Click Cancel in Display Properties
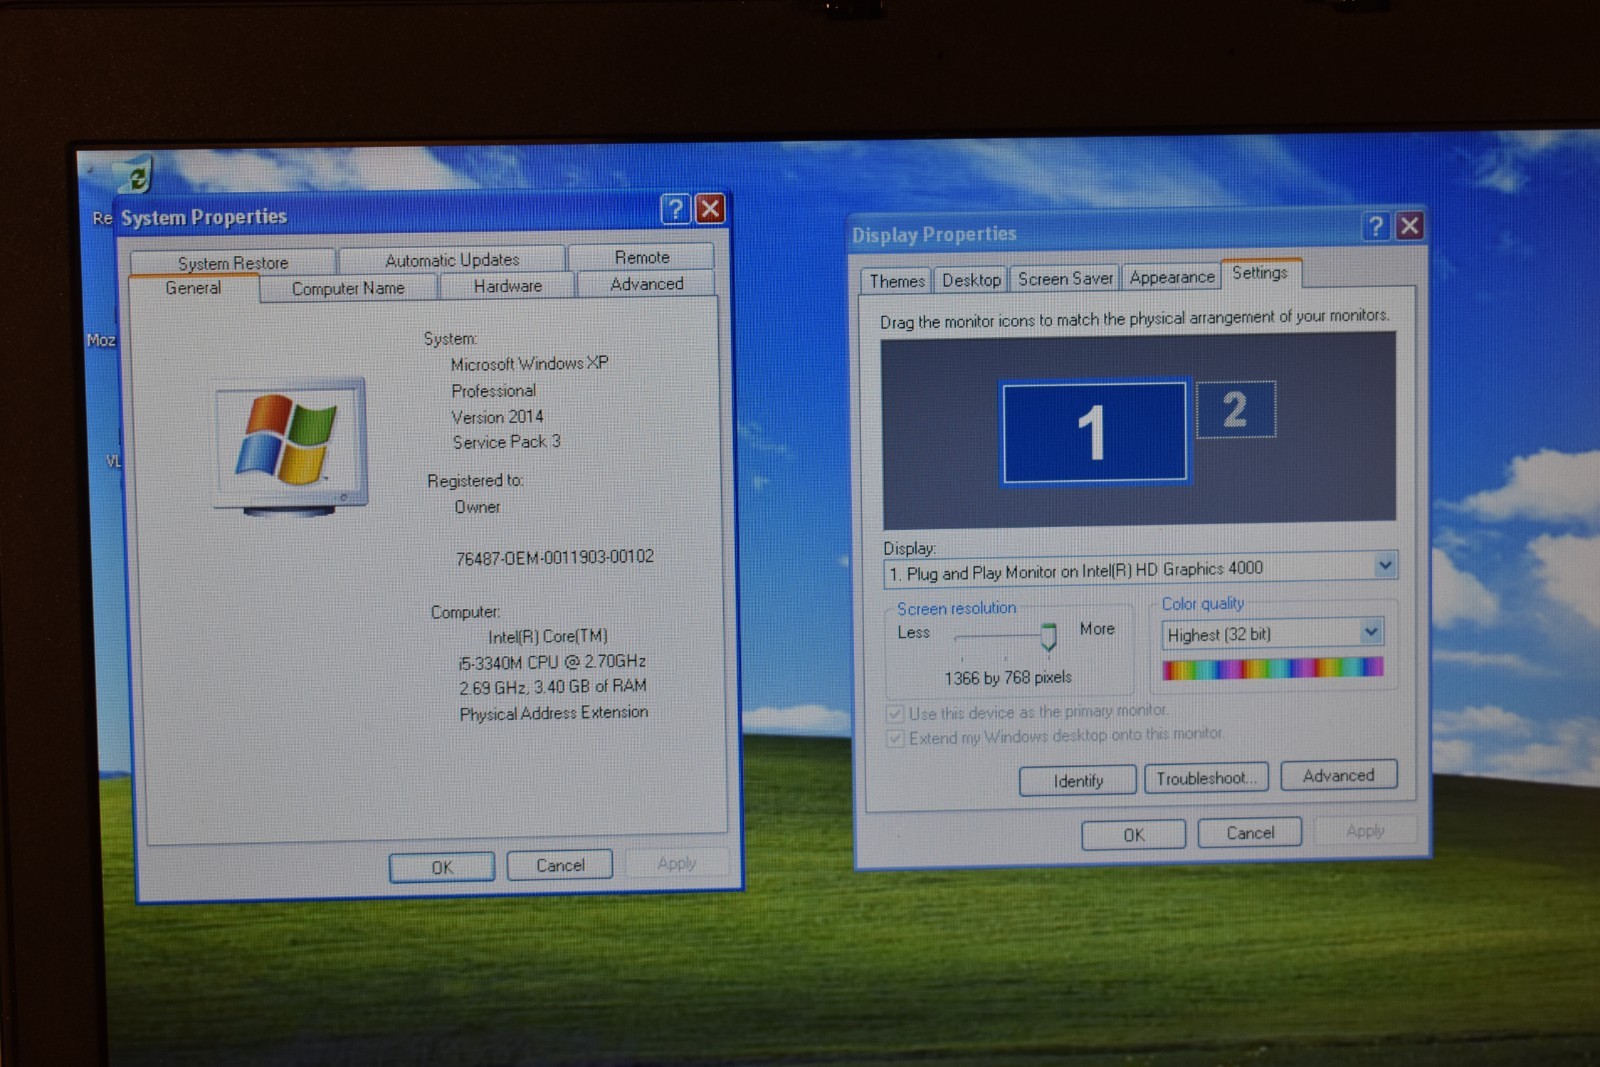The width and height of the screenshot is (1600, 1067). pyautogui.click(x=1250, y=833)
